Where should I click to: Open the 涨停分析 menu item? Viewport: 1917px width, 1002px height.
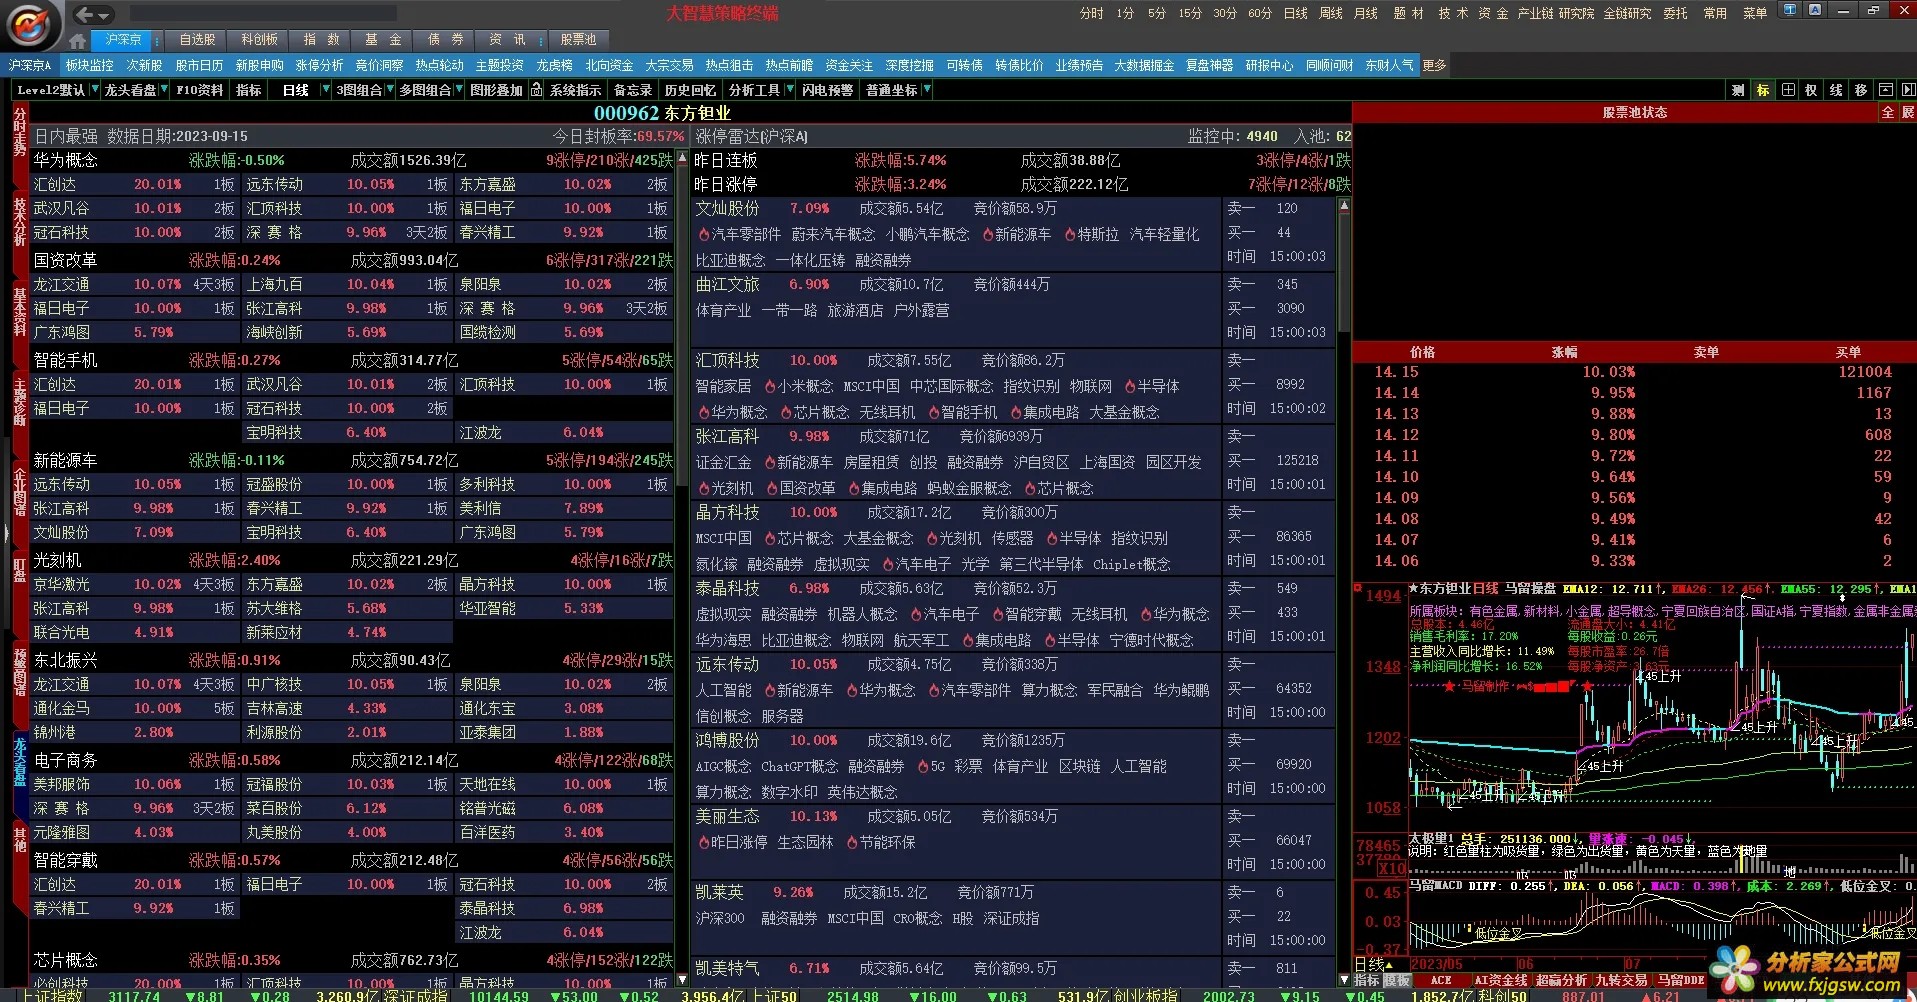click(x=319, y=65)
